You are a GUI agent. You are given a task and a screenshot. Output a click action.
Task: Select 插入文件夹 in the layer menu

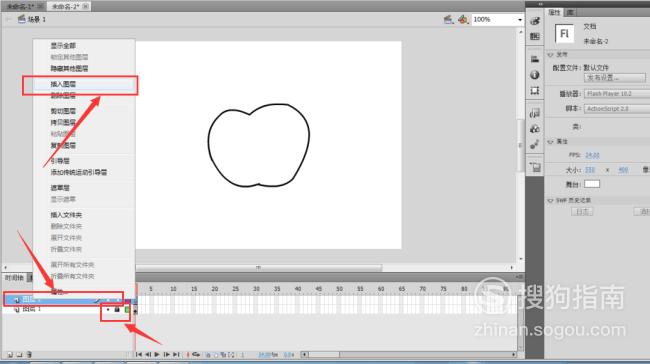click(66, 215)
